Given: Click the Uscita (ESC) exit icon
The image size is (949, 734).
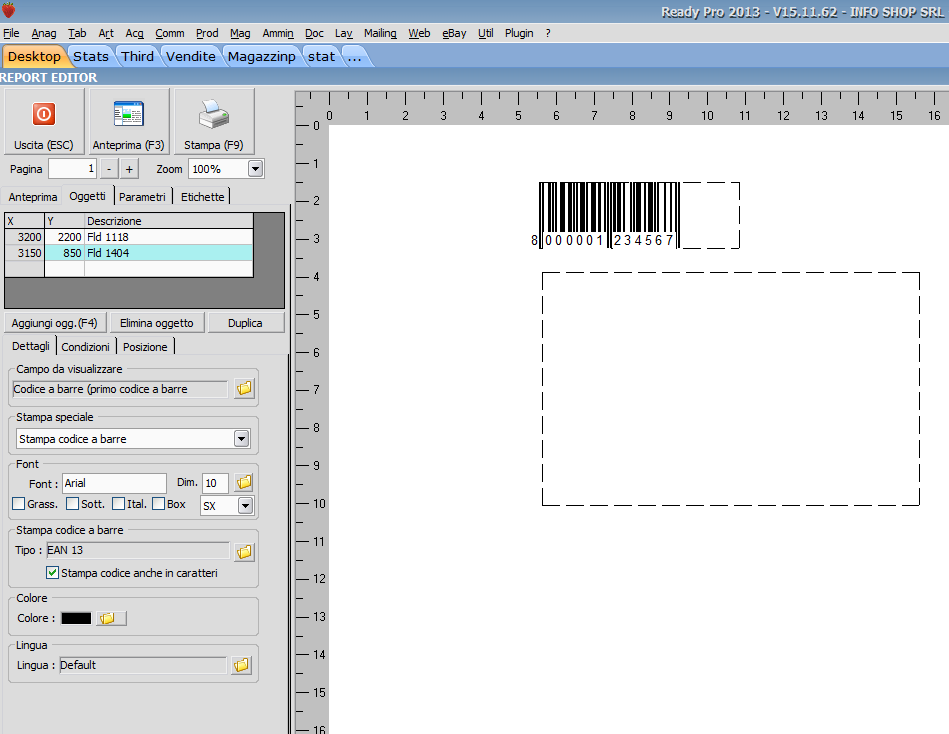Looking at the screenshot, I should (43, 115).
